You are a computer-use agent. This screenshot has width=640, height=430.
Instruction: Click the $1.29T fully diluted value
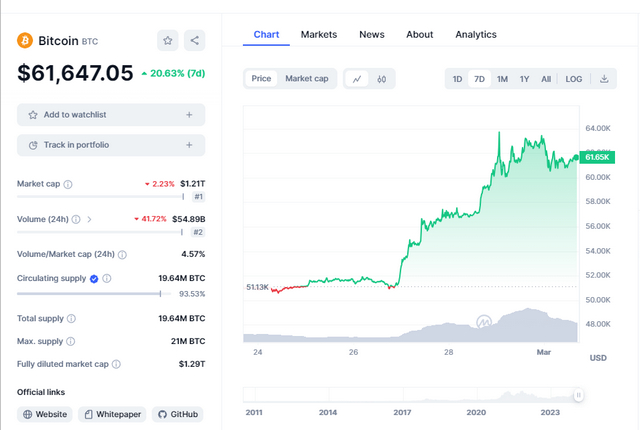coord(192,364)
